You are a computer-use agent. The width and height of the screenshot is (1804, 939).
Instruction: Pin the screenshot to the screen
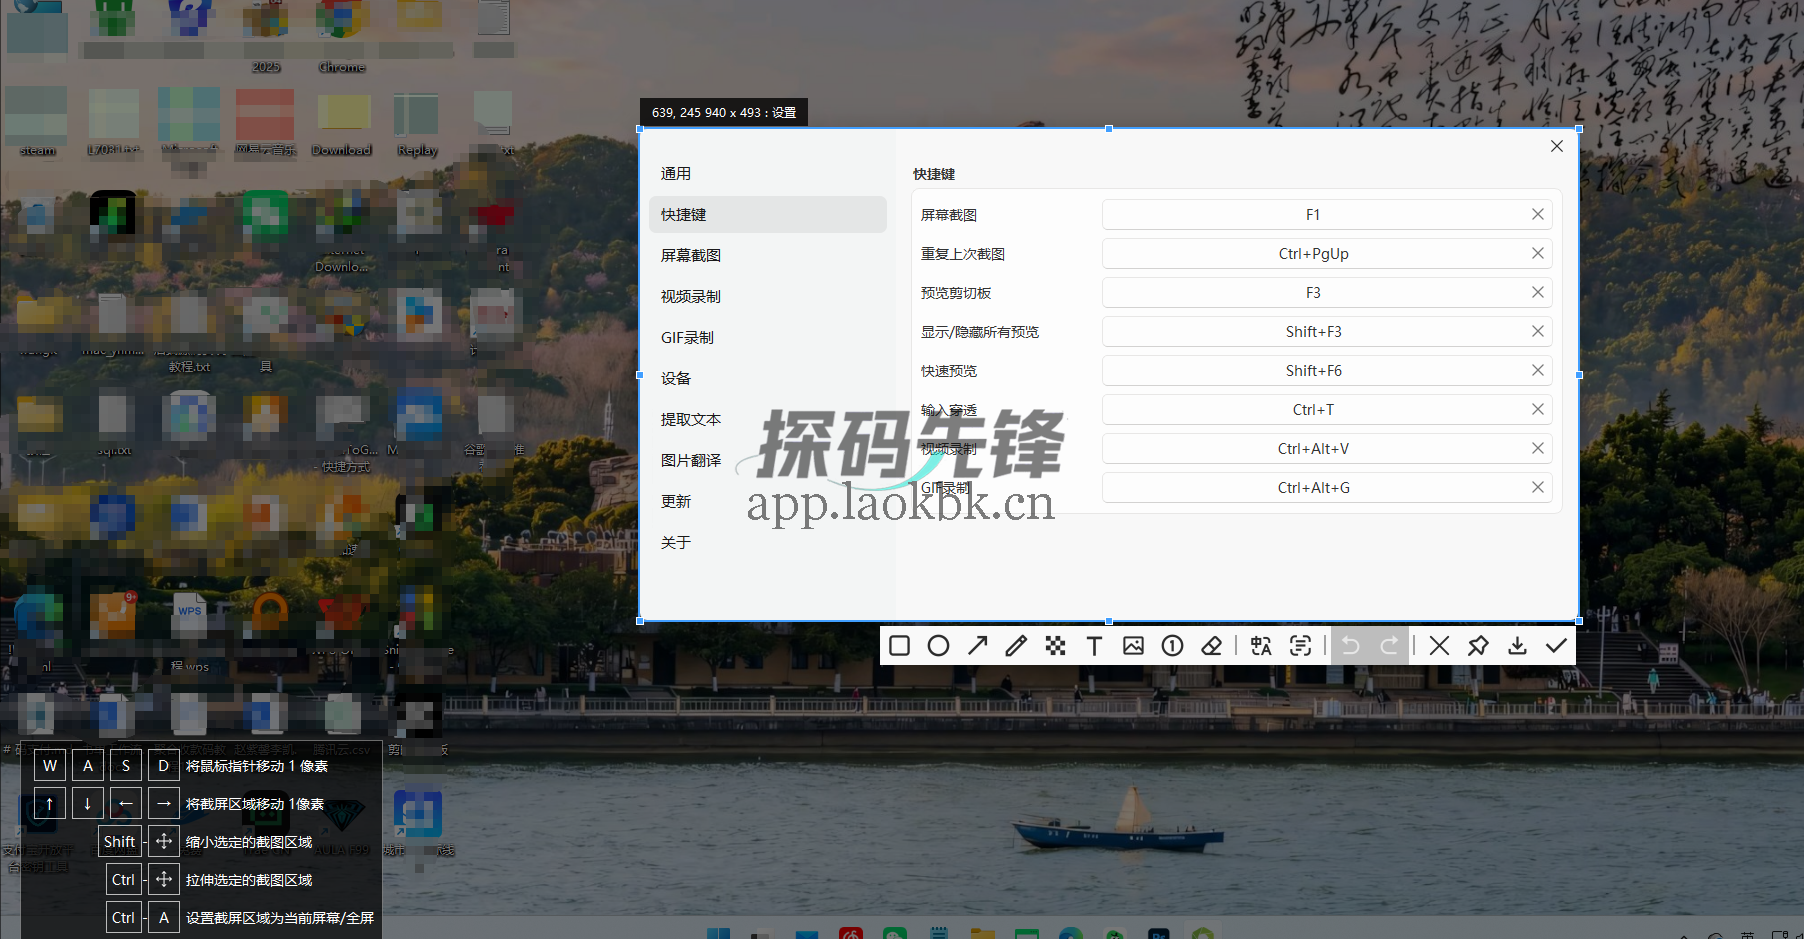1478,645
